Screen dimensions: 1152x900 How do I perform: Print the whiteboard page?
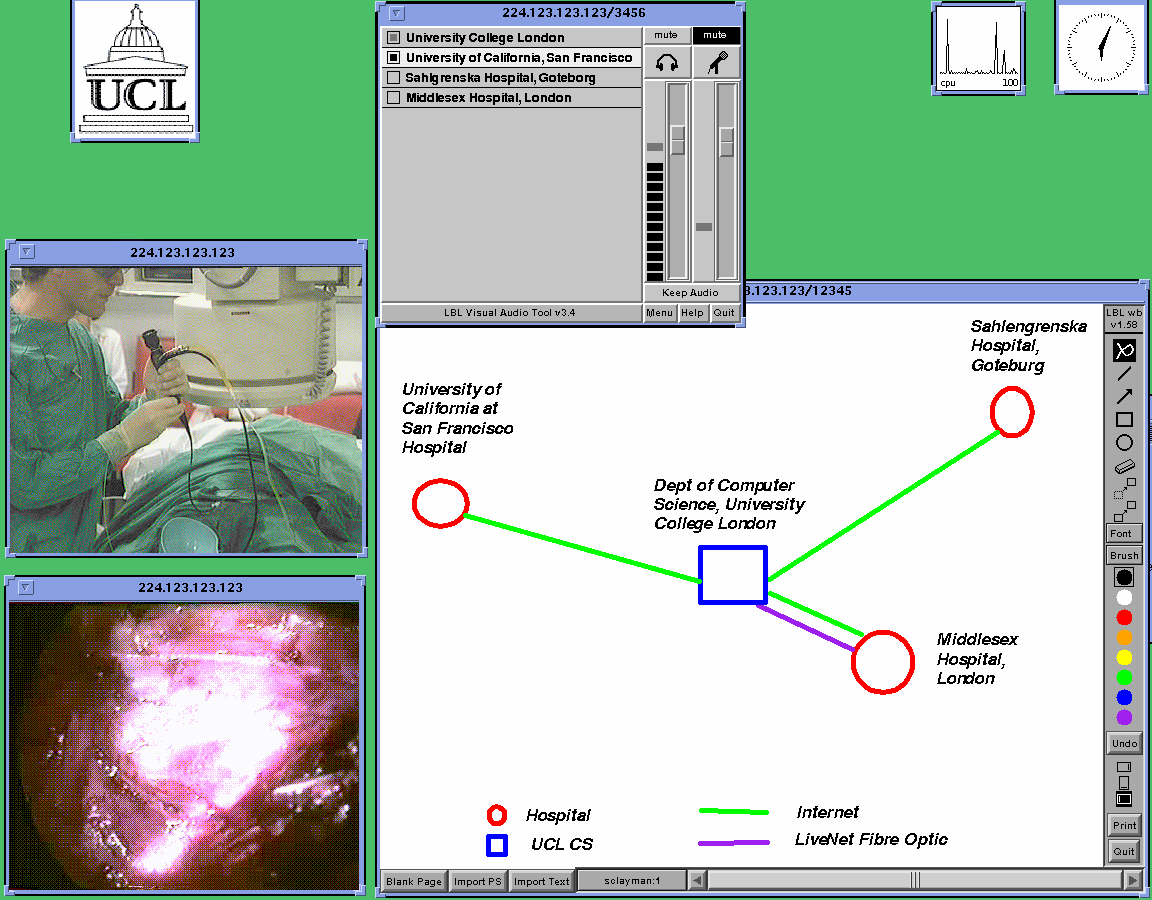(1124, 825)
